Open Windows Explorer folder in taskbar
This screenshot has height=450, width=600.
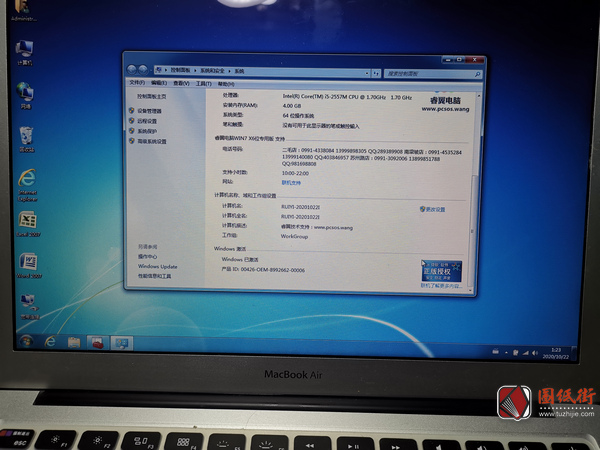[x=74, y=342]
